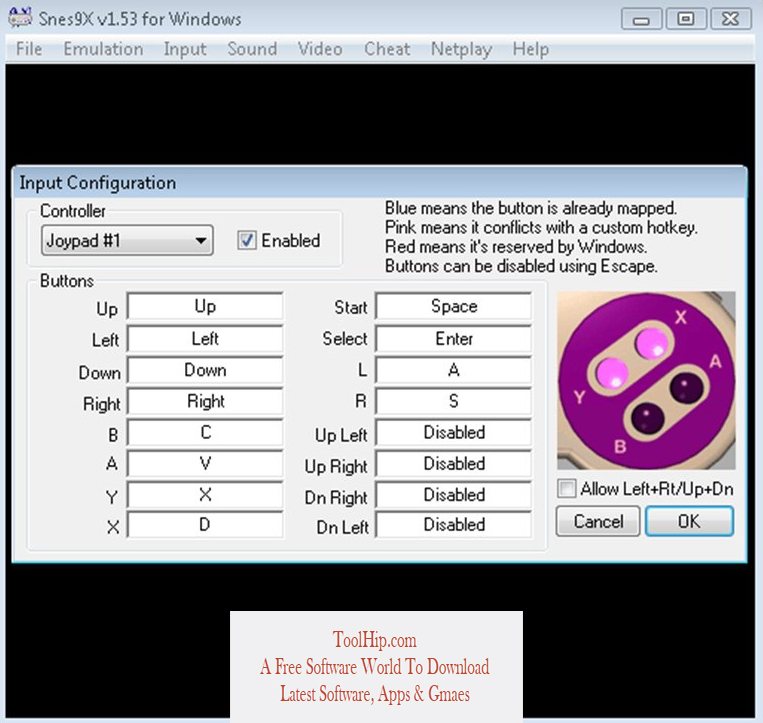This screenshot has height=723, width=763.
Task: Click the L shoulder field showing A
Action: 454,370
